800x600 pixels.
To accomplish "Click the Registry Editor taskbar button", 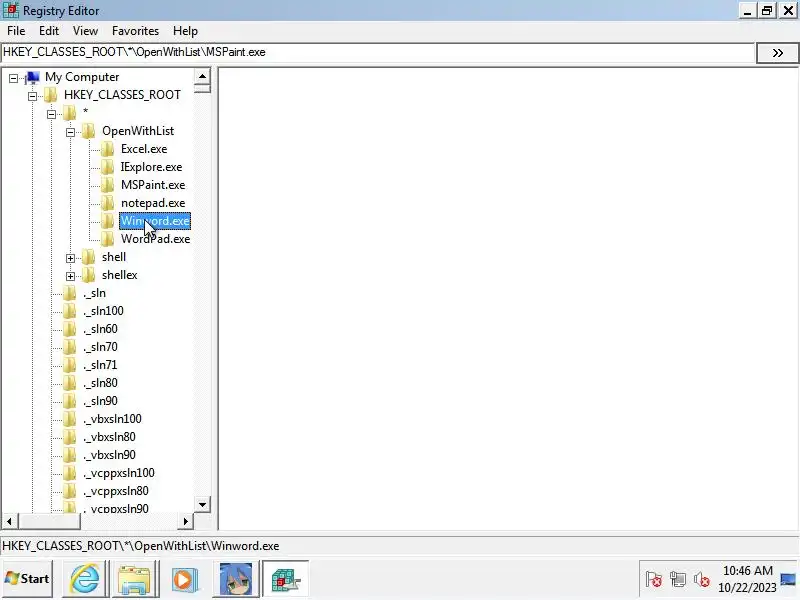I will click(286, 579).
